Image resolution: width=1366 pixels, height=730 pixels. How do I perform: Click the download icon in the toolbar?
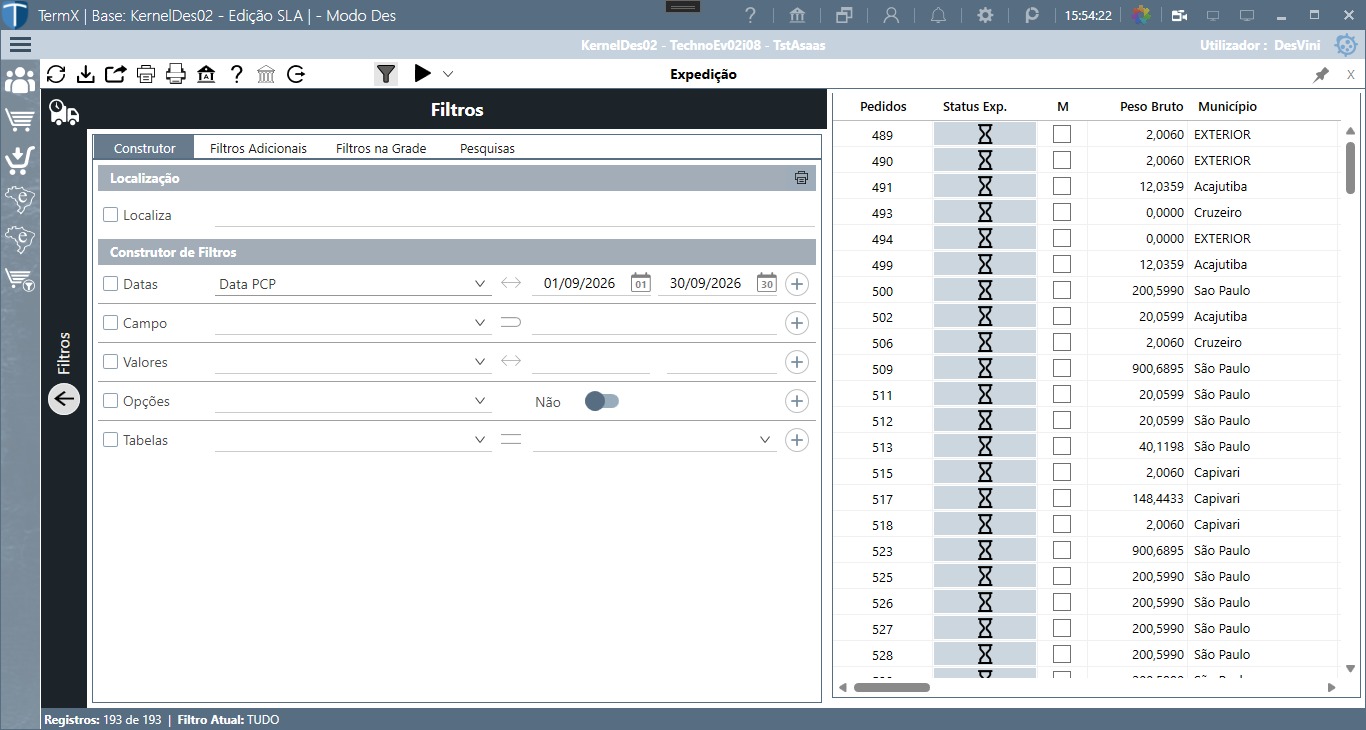[86, 74]
